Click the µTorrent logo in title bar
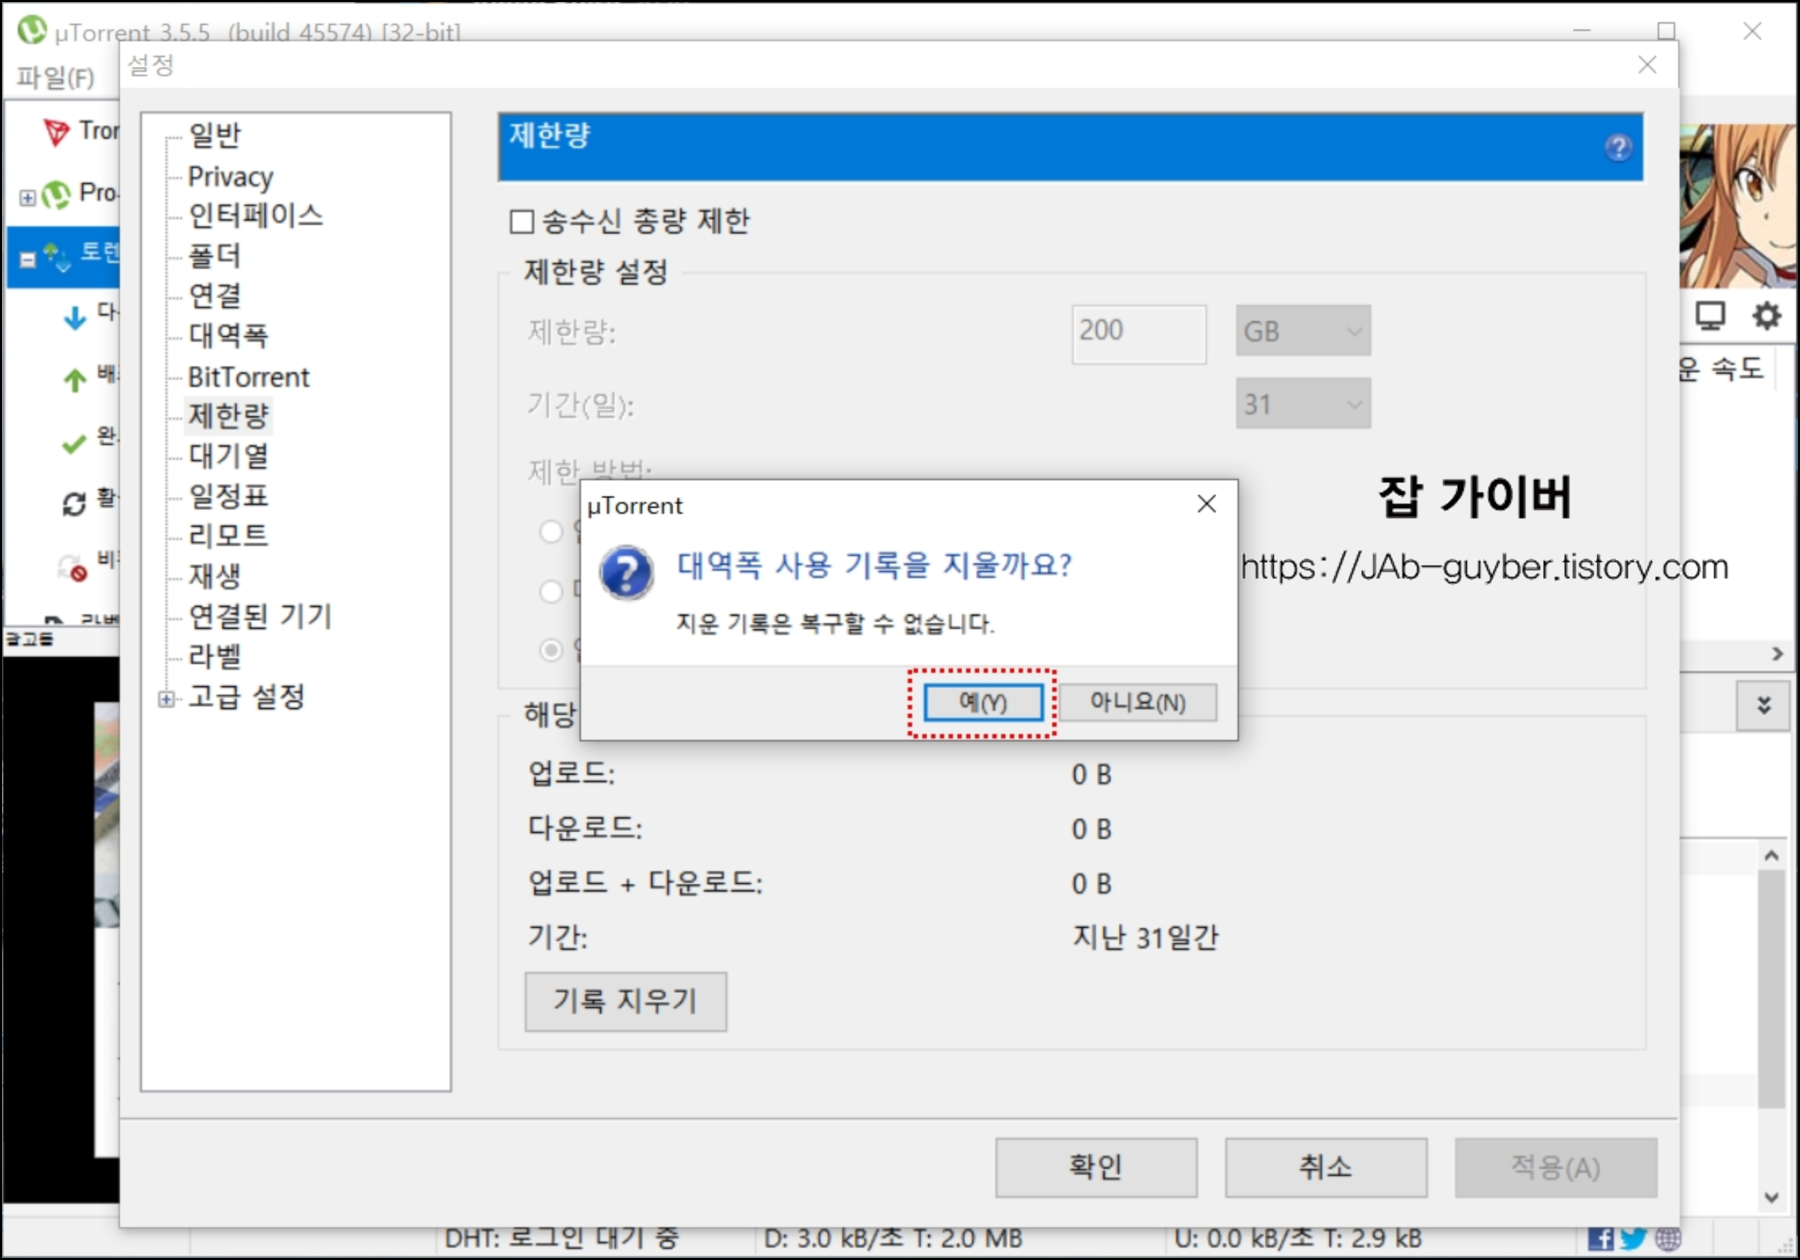This screenshot has height=1260, width=1800. pos(32,30)
